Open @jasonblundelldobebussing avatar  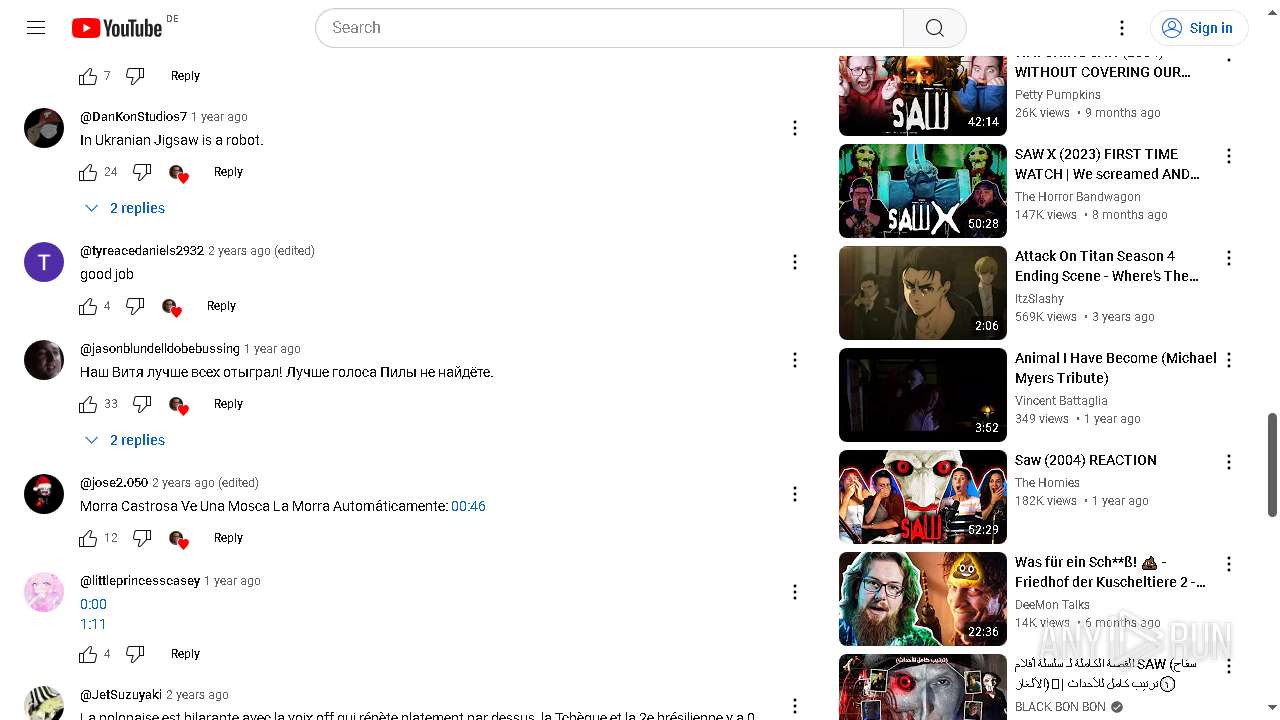click(44, 360)
